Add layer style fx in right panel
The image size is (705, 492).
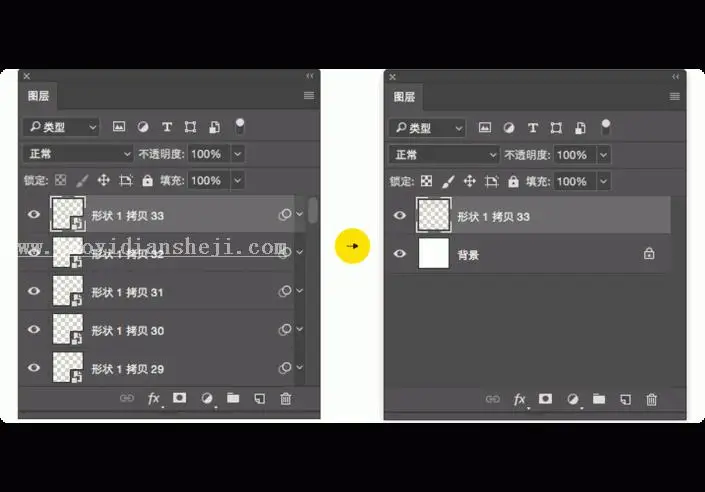click(x=520, y=399)
